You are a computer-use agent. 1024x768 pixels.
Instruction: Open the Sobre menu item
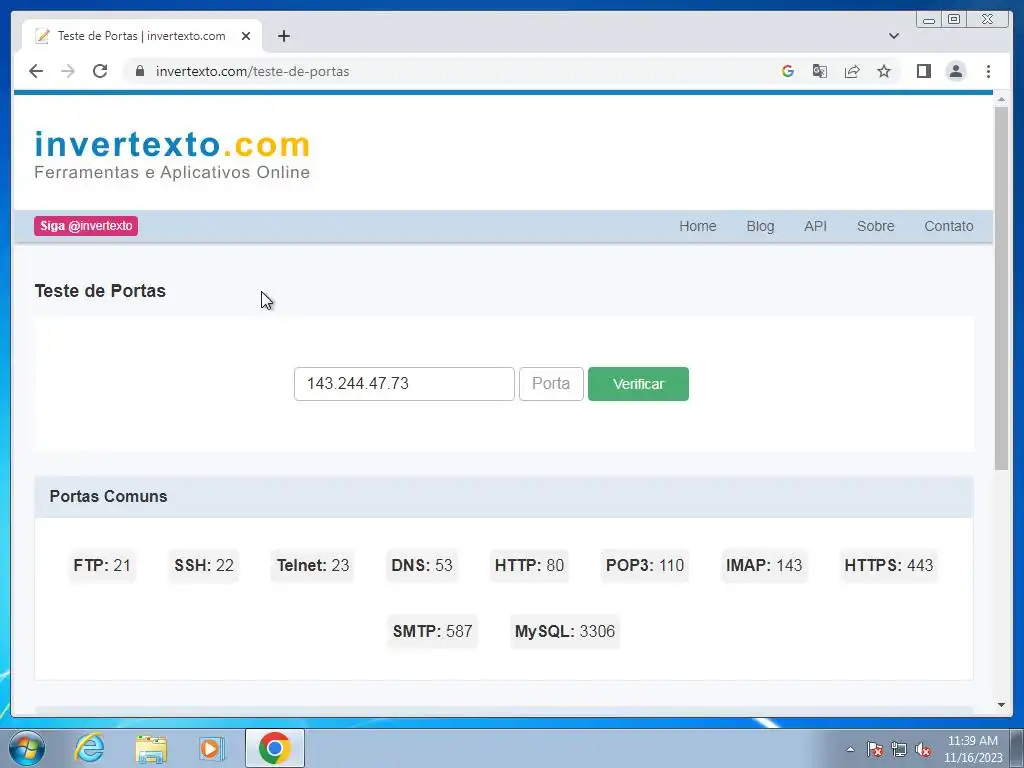point(875,226)
